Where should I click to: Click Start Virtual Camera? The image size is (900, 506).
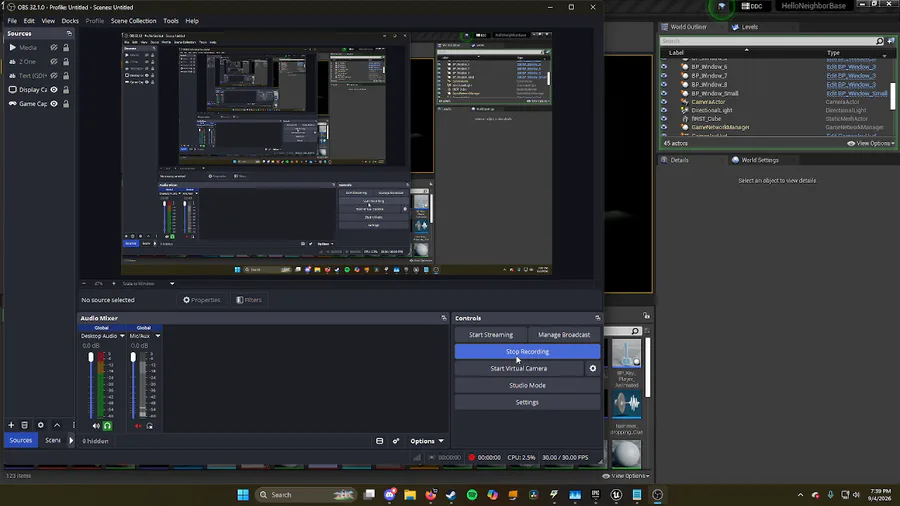[x=519, y=368]
